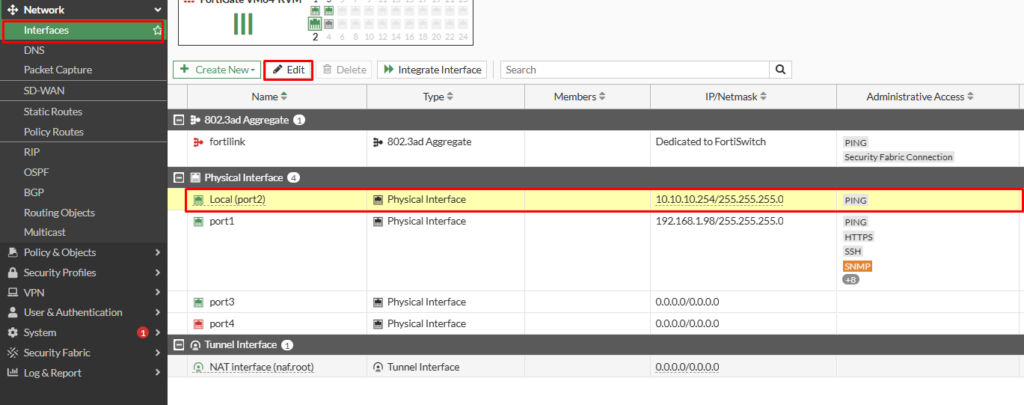Click the NAT tunnel interface icon
This screenshot has width=1024, height=405.
pyautogui.click(x=199, y=367)
